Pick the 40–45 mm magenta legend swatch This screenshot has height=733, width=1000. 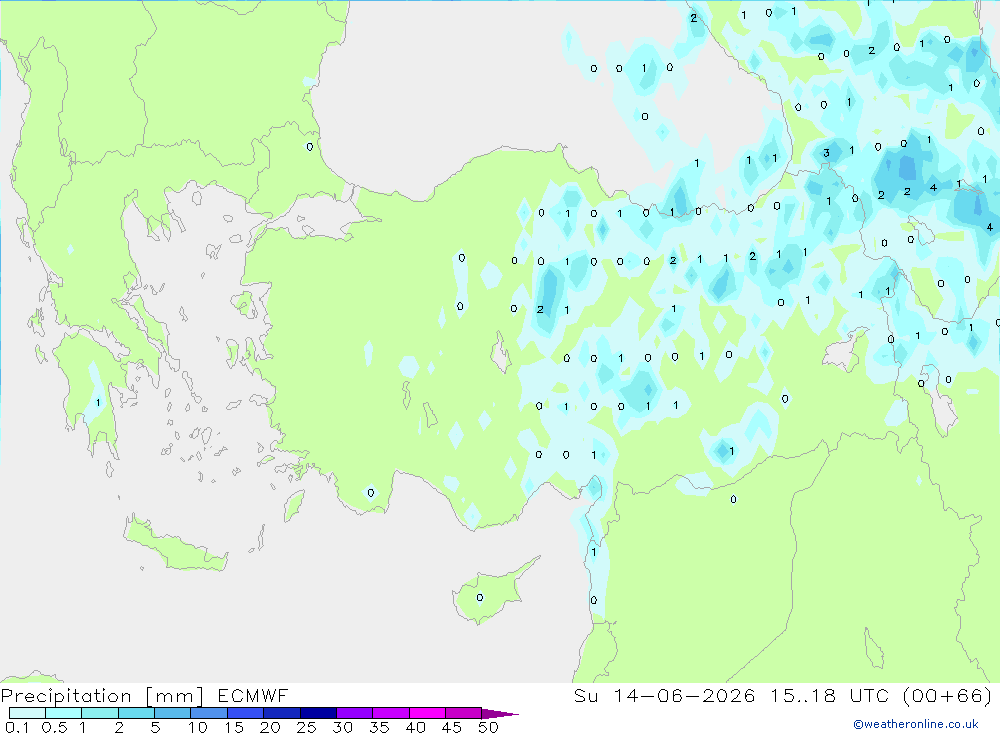[427, 713]
